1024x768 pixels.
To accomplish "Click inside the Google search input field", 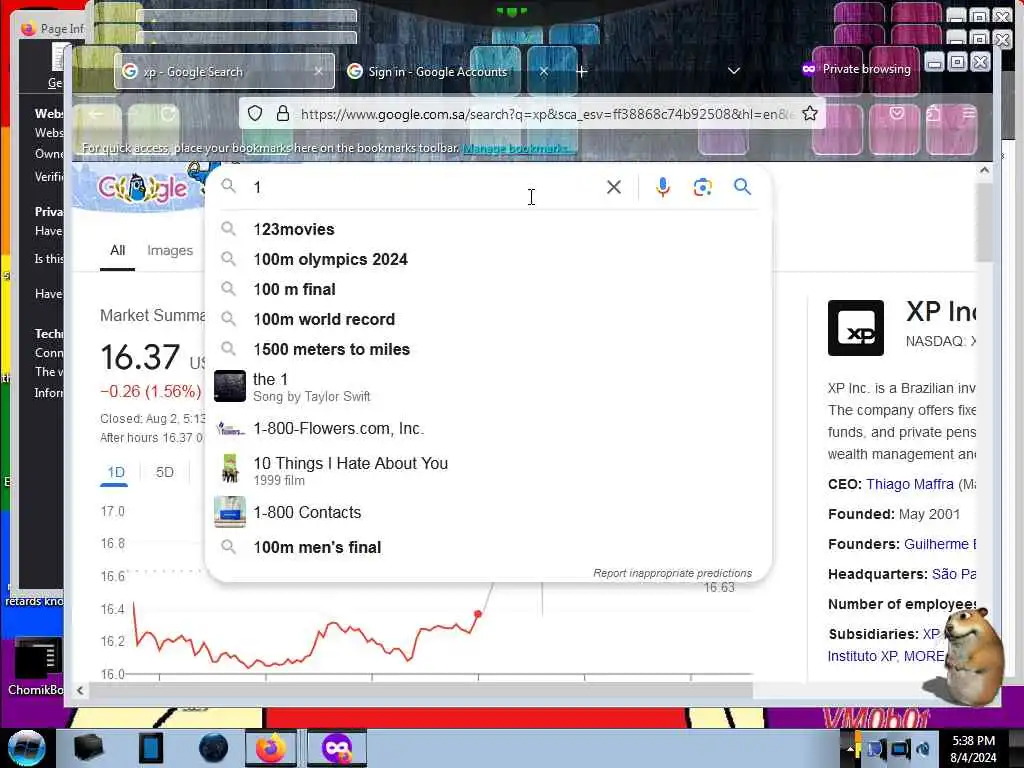I will click(424, 187).
